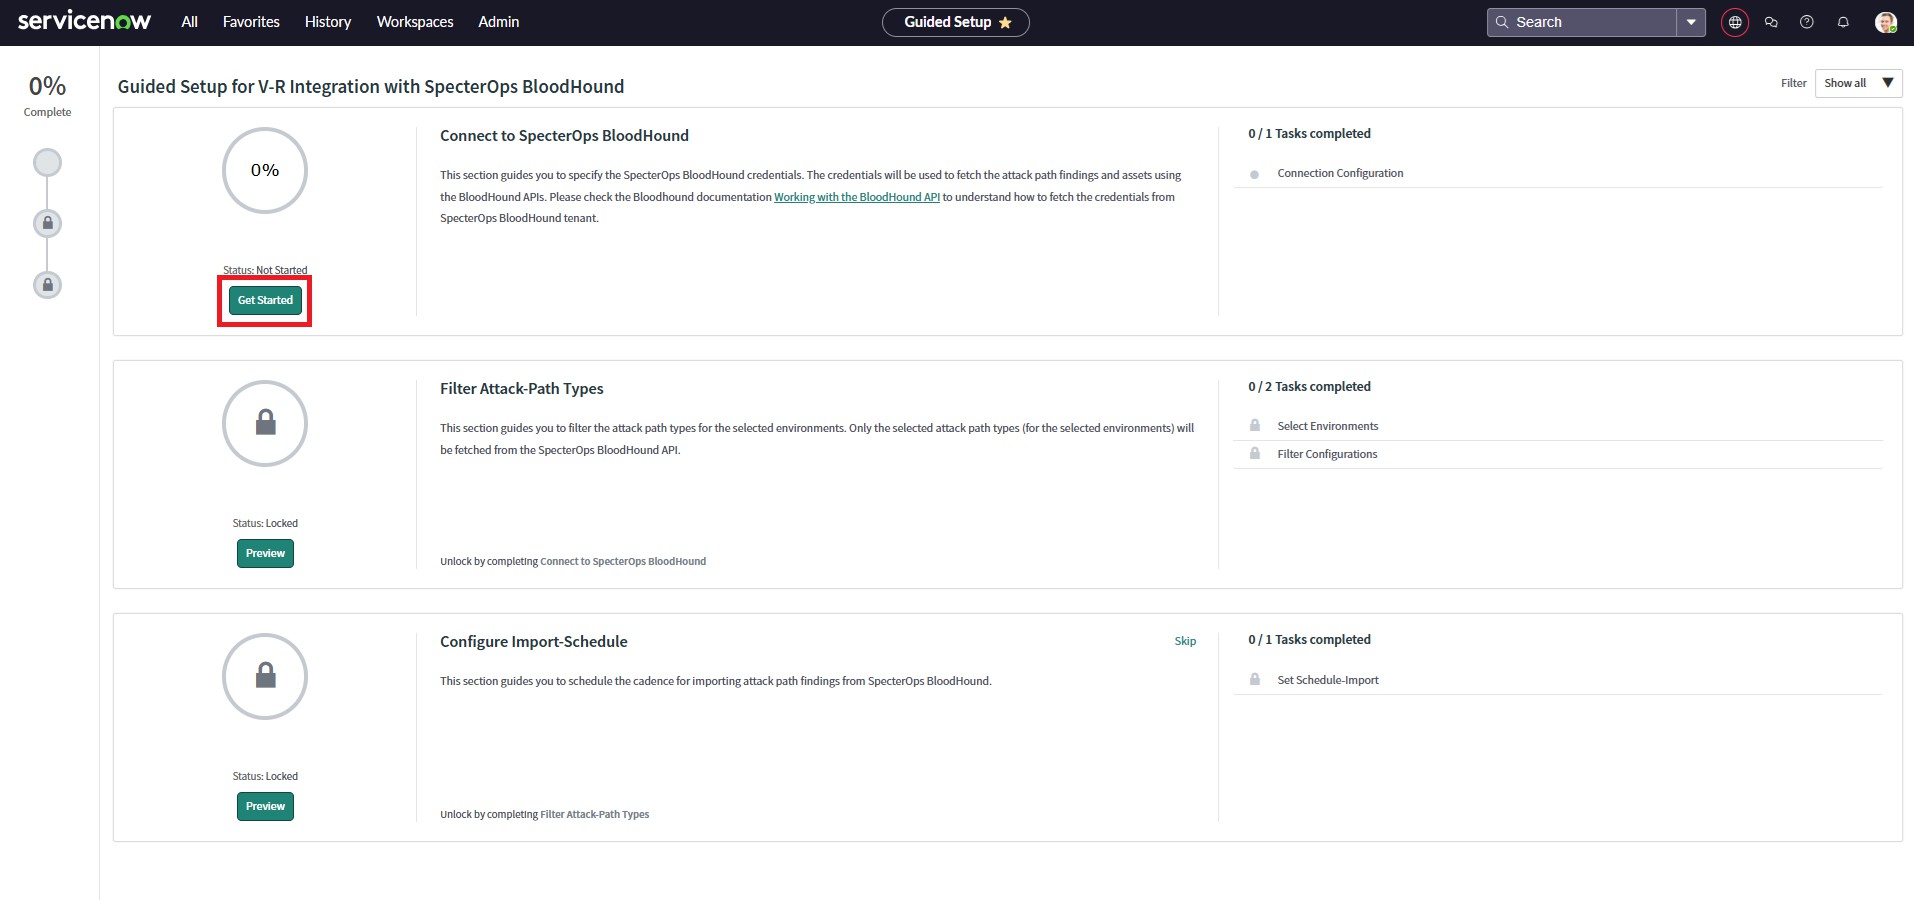Click the global Search field

pos(1581,22)
